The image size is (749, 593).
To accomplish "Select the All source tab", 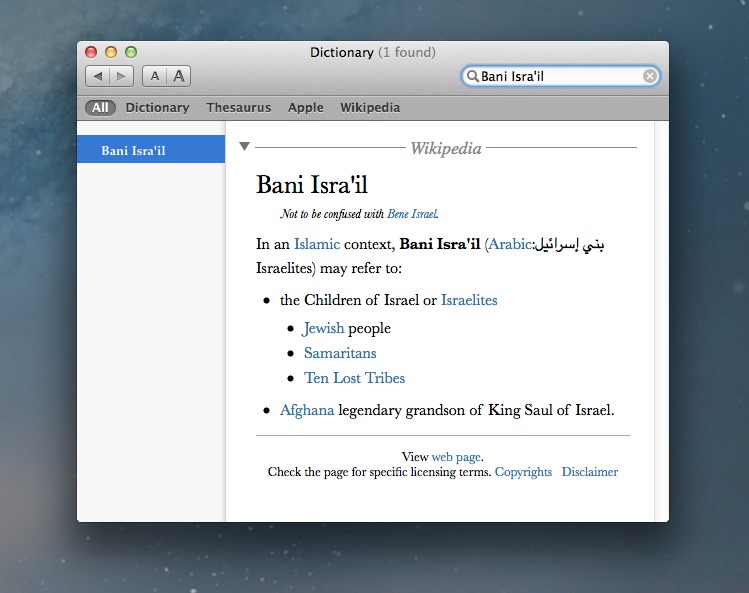I will pos(100,108).
